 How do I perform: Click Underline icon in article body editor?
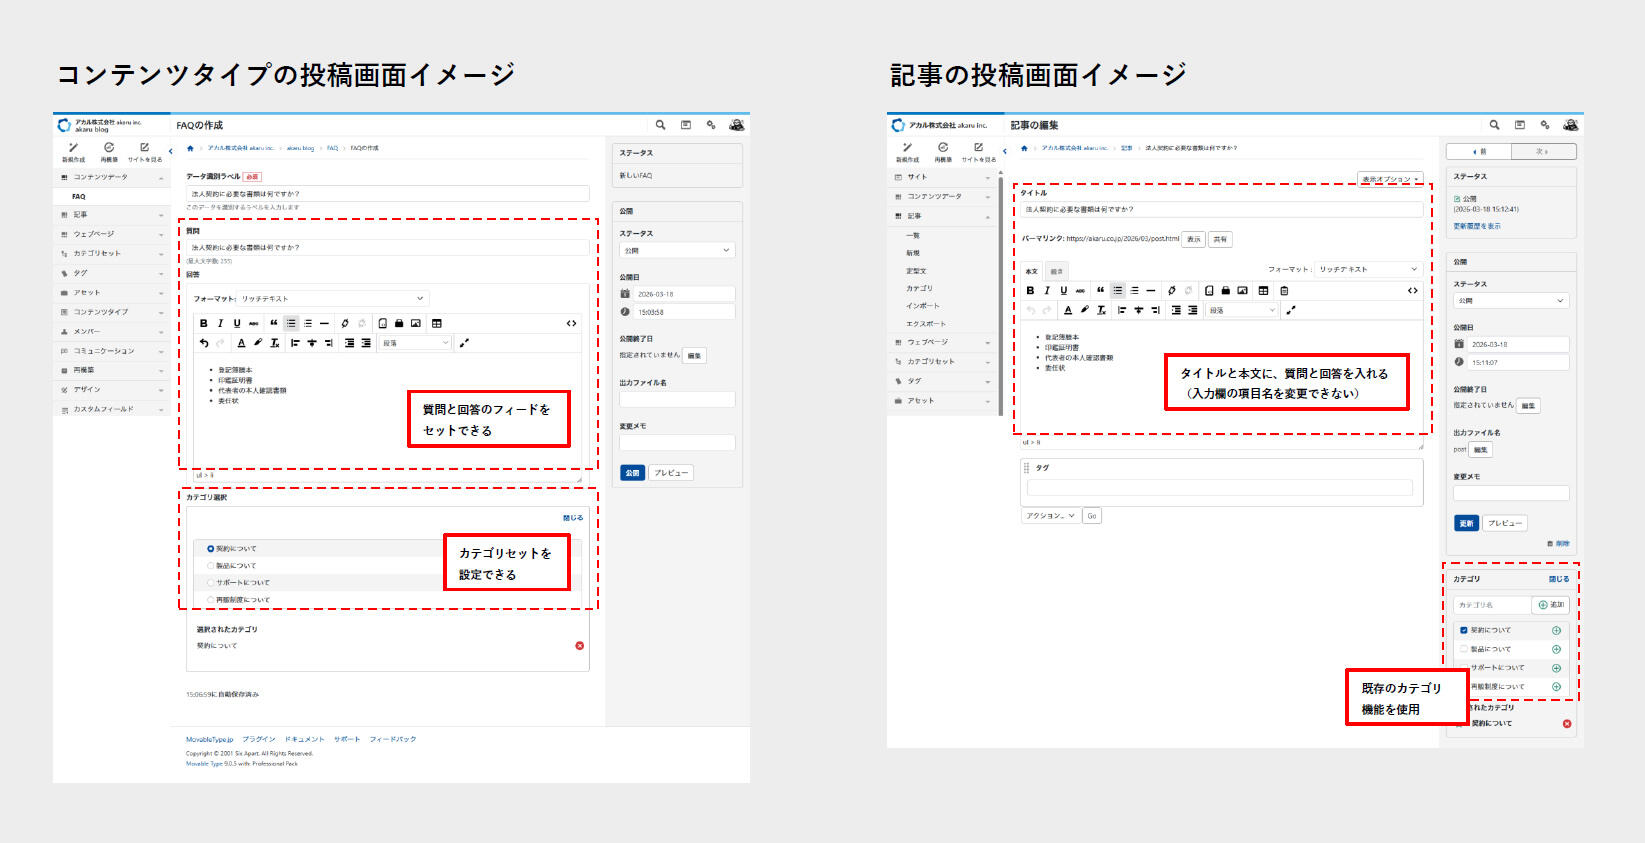click(1063, 291)
